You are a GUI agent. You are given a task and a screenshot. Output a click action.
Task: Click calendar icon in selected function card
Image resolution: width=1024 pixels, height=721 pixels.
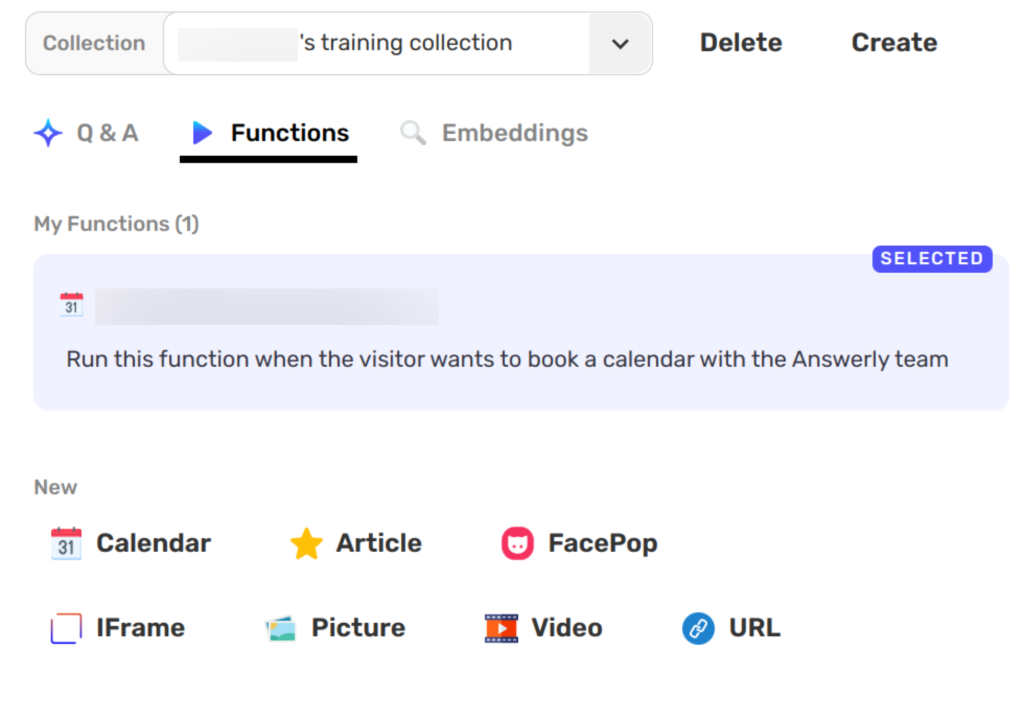click(x=72, y=305)
